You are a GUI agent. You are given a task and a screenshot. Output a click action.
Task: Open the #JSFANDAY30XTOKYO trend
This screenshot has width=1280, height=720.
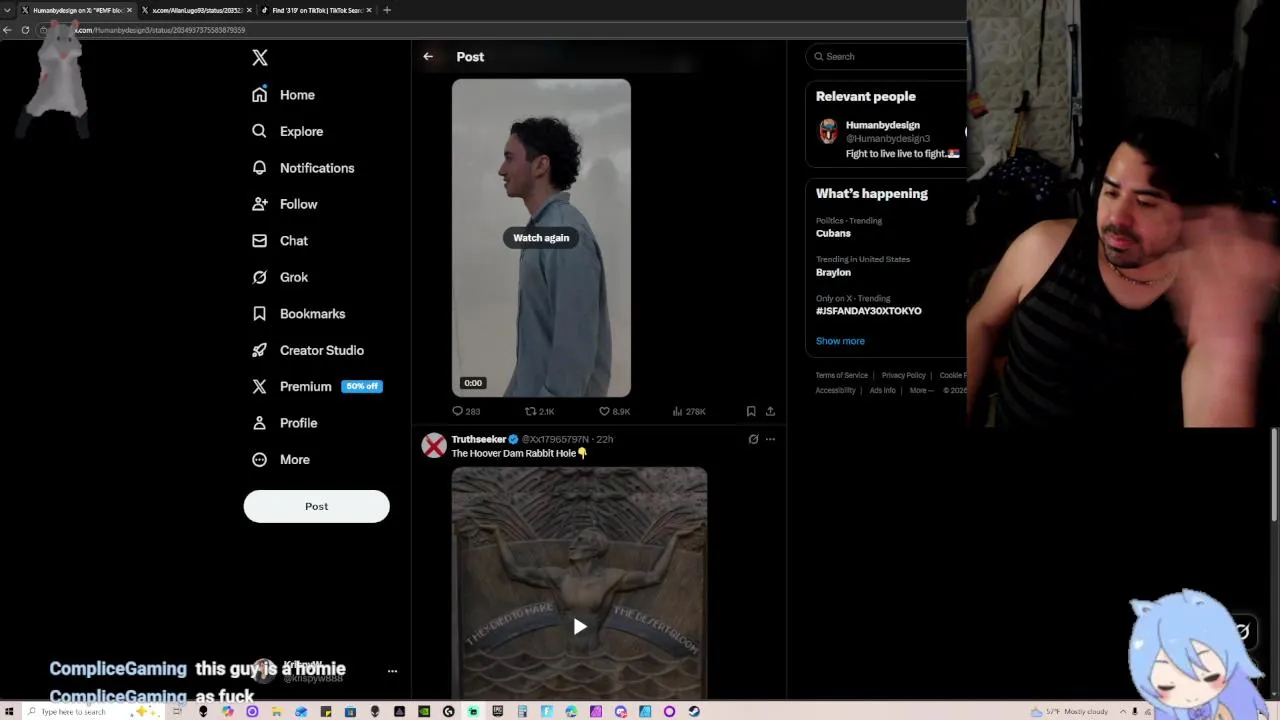click(869, 311)
